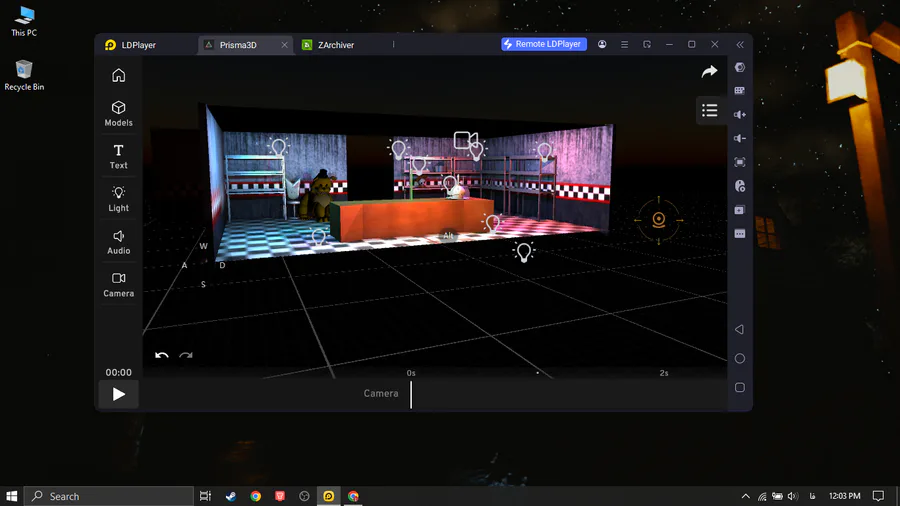Undo the last action
The width and height of the screenshot is (900, 506).
click(x=161, y=355)
